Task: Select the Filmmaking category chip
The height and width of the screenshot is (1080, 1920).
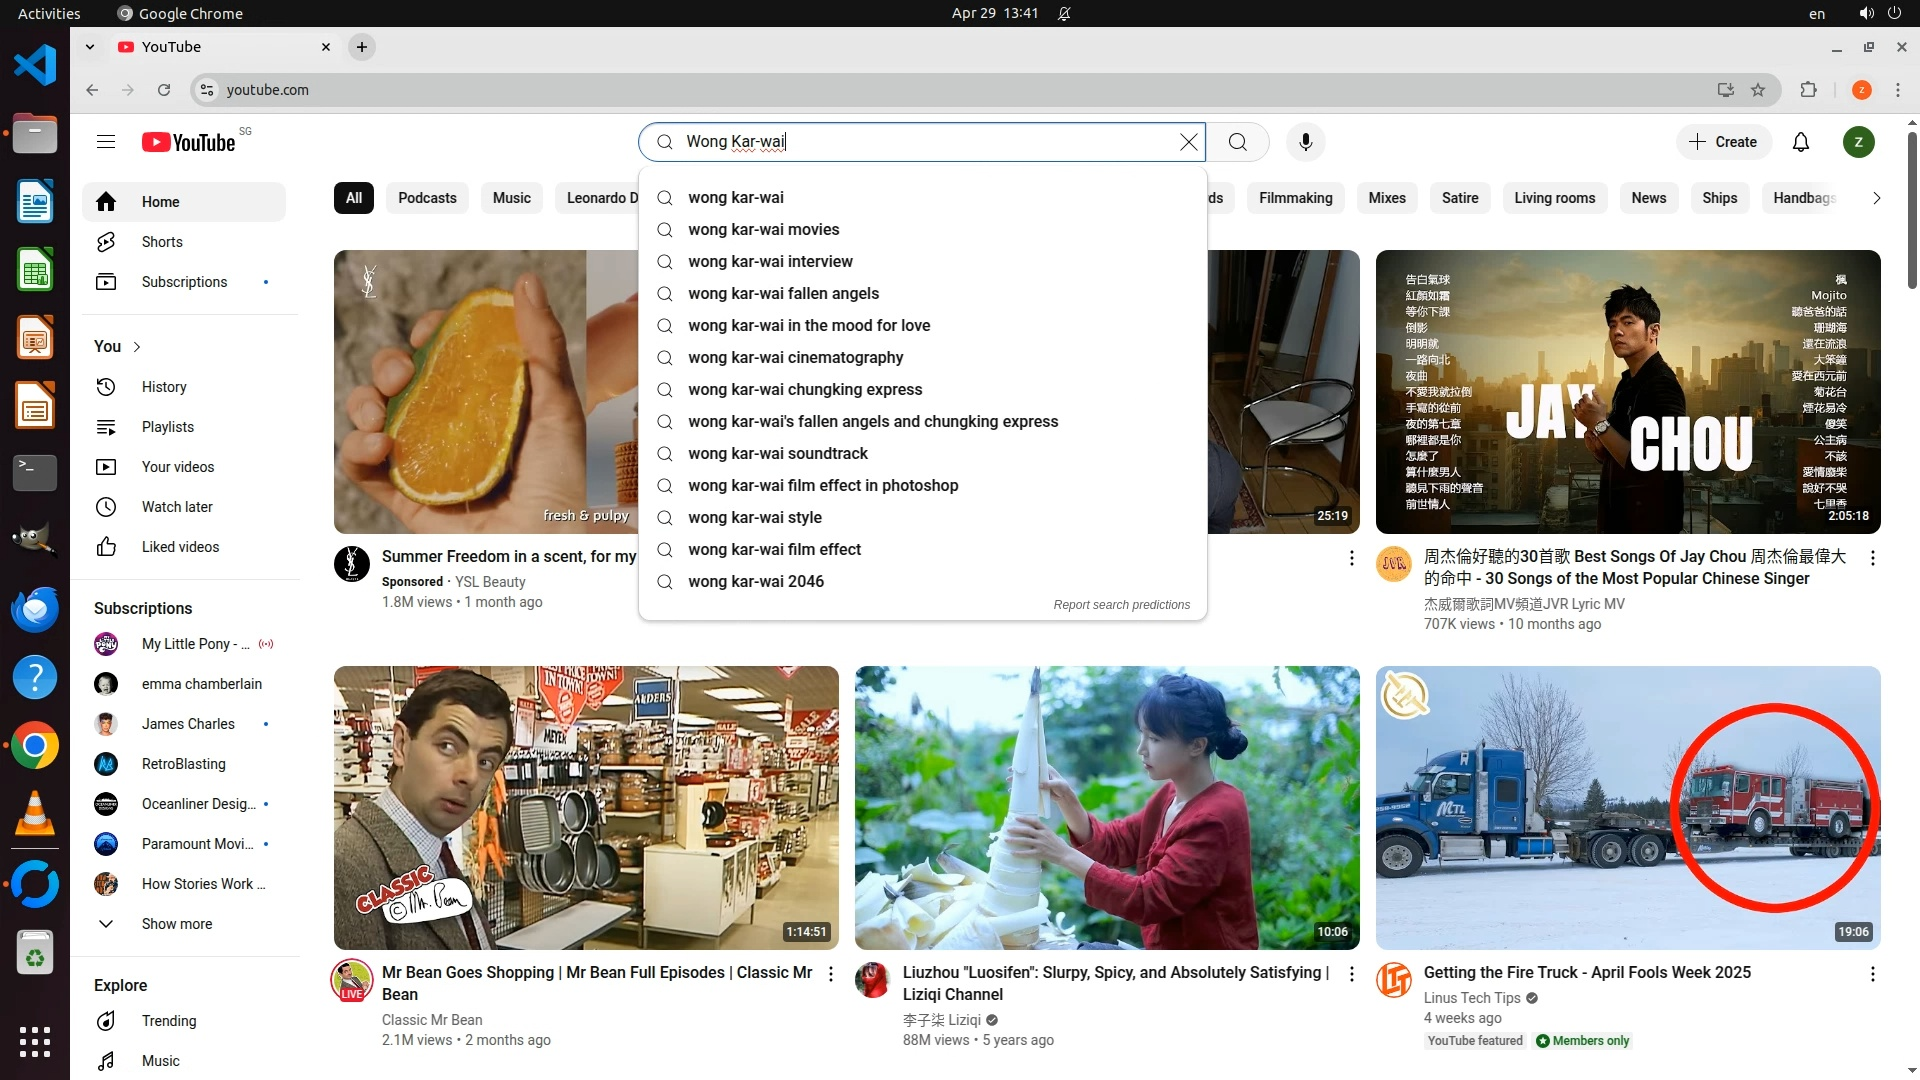Action: click(x=1295, y=198)
